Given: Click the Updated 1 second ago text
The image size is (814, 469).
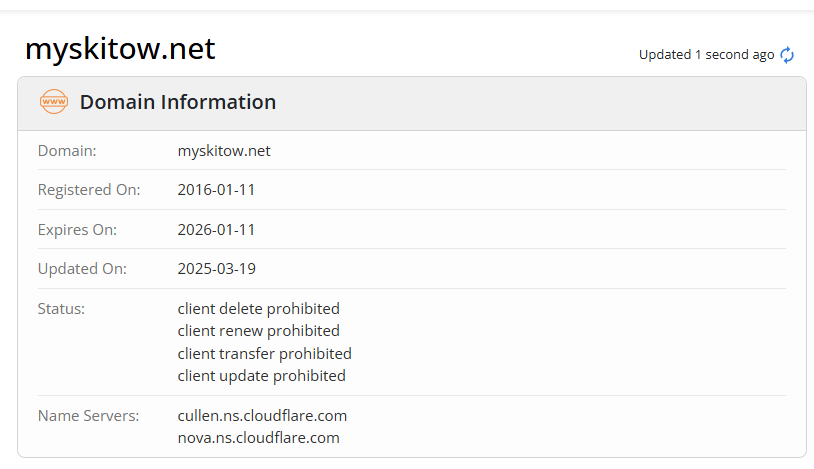Looking at the screenshot, I should [707, 55].
